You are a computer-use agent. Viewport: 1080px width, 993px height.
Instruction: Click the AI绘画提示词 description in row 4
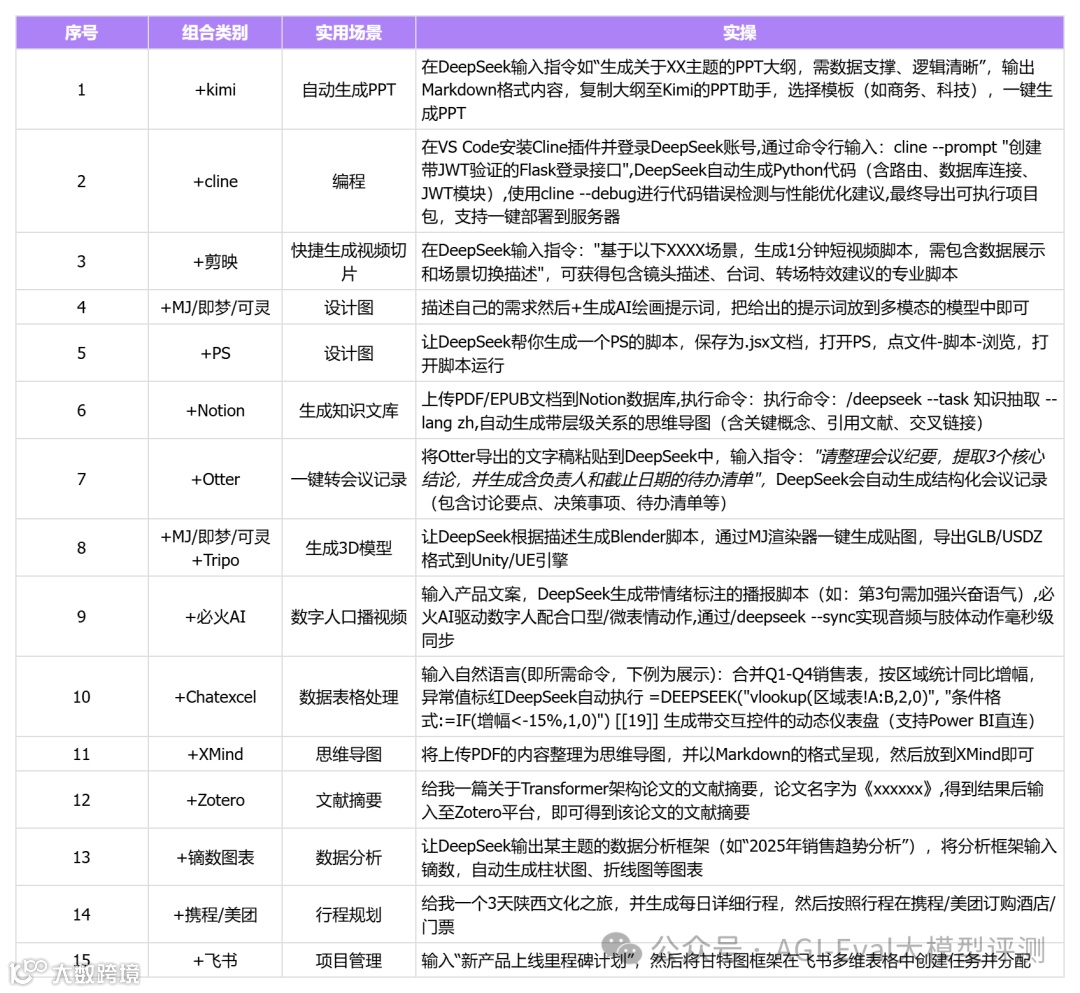(740, 307)
